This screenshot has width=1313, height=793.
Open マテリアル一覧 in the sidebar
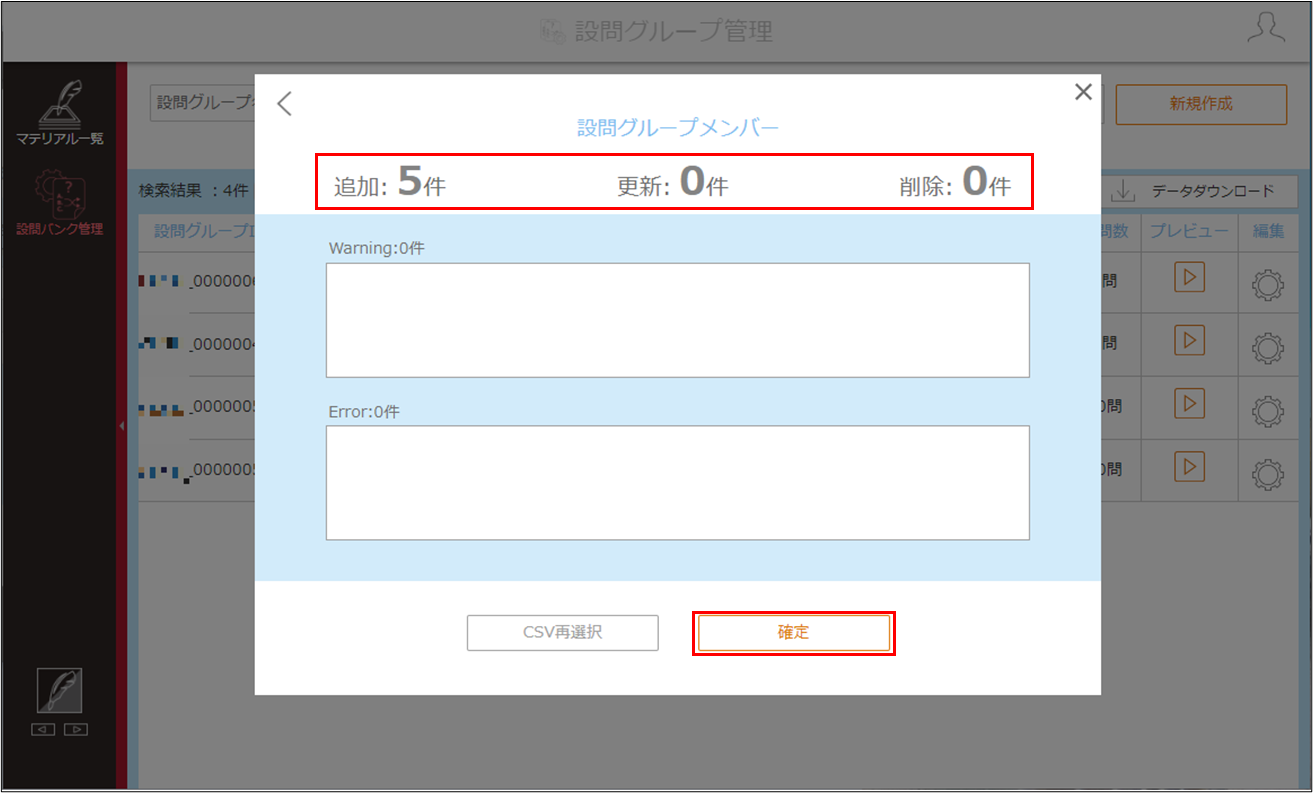pyautogui.click(x=59, y=112)
